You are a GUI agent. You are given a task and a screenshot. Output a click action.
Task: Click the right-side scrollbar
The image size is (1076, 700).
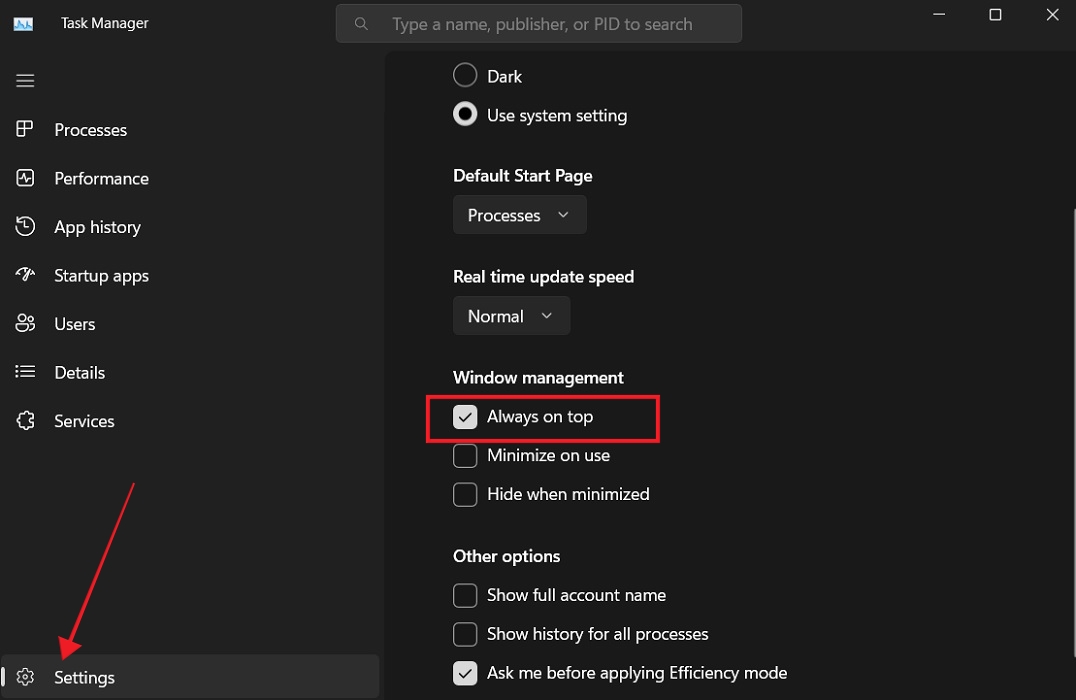point(1071,300)
